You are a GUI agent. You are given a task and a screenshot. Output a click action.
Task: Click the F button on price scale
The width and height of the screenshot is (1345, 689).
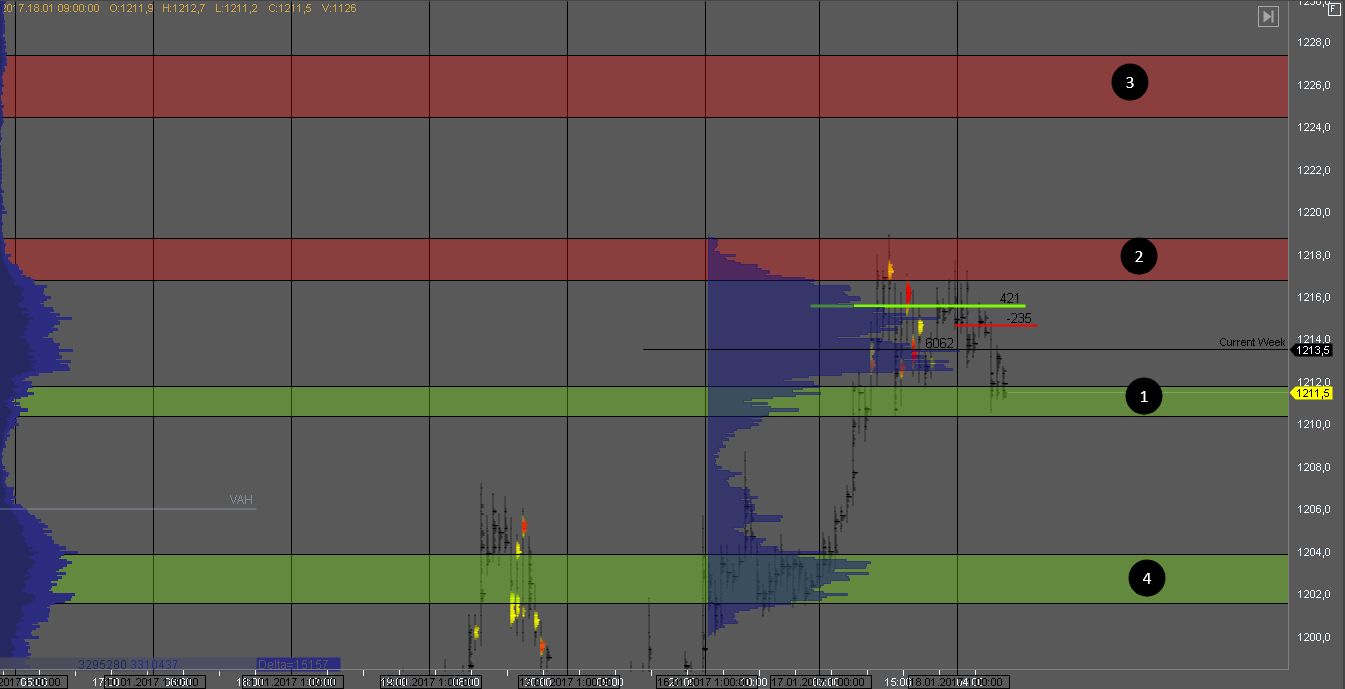point(1335,9)
